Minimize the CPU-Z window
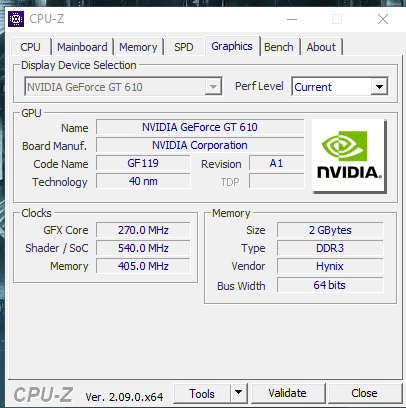The height and width of the screenshot is (408, 406). pos(292,19)
